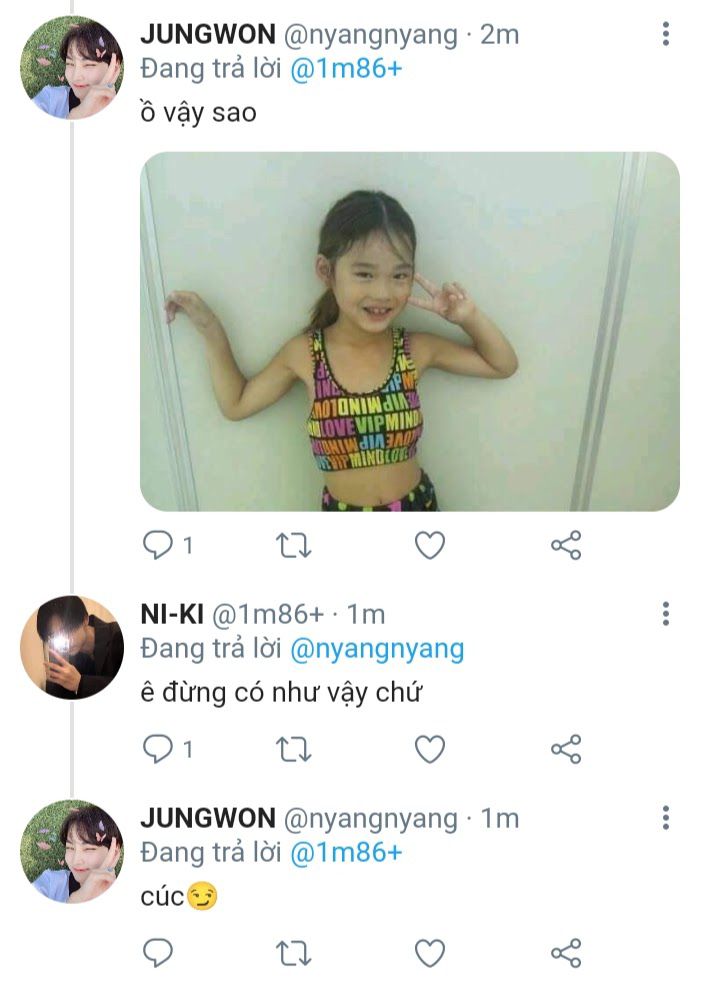Retweet JUNGWON's "cúc" tweet

(293, 953)
